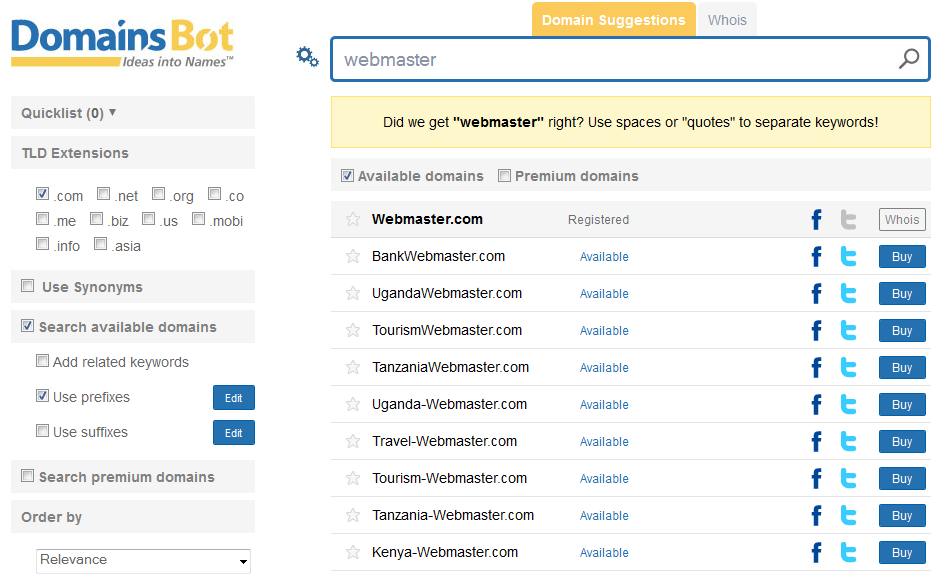This screenshot has height=577, width=937.
Task: Star Travel-Webmaster.com domain
Action: tap(353, 442)
